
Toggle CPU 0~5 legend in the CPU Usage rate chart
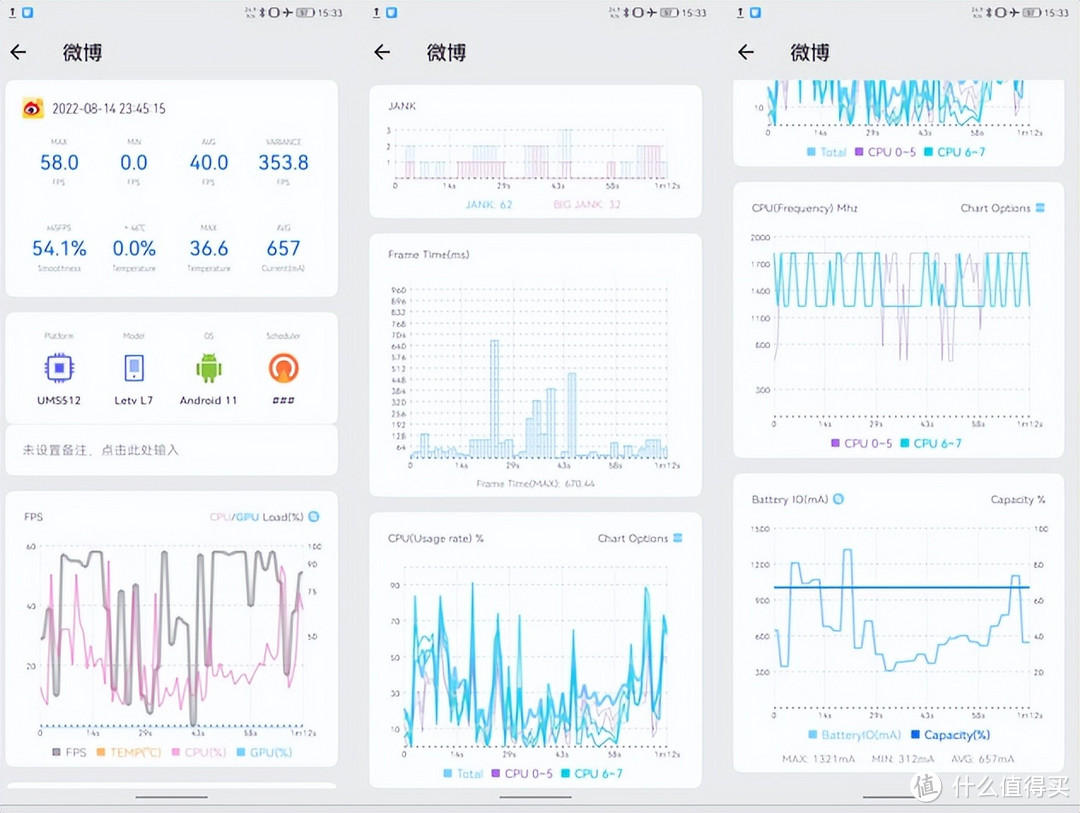pyautogui.click(x=521, y=774)
